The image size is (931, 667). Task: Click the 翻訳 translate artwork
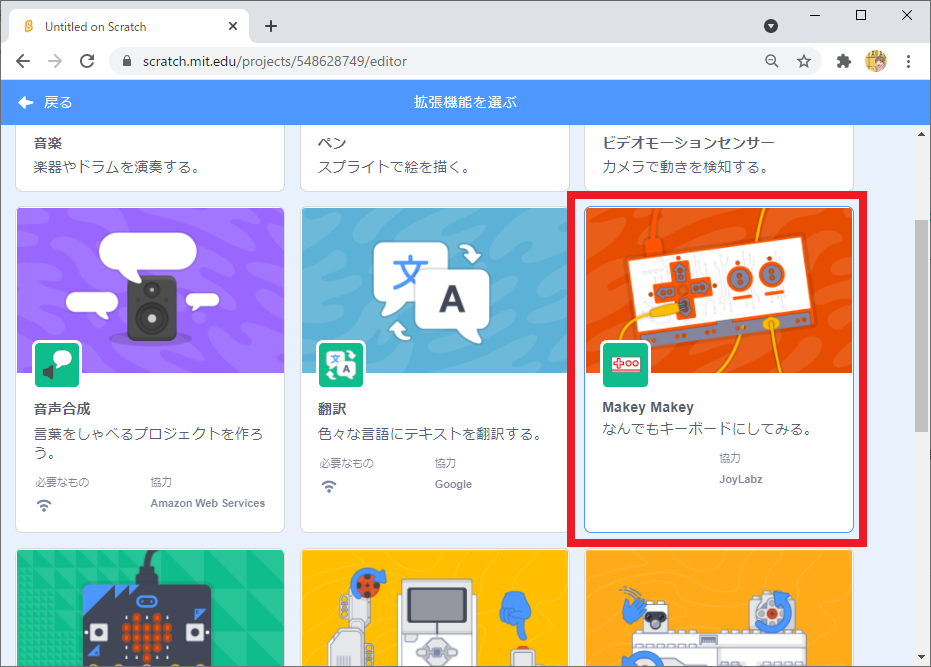(435, 290)
